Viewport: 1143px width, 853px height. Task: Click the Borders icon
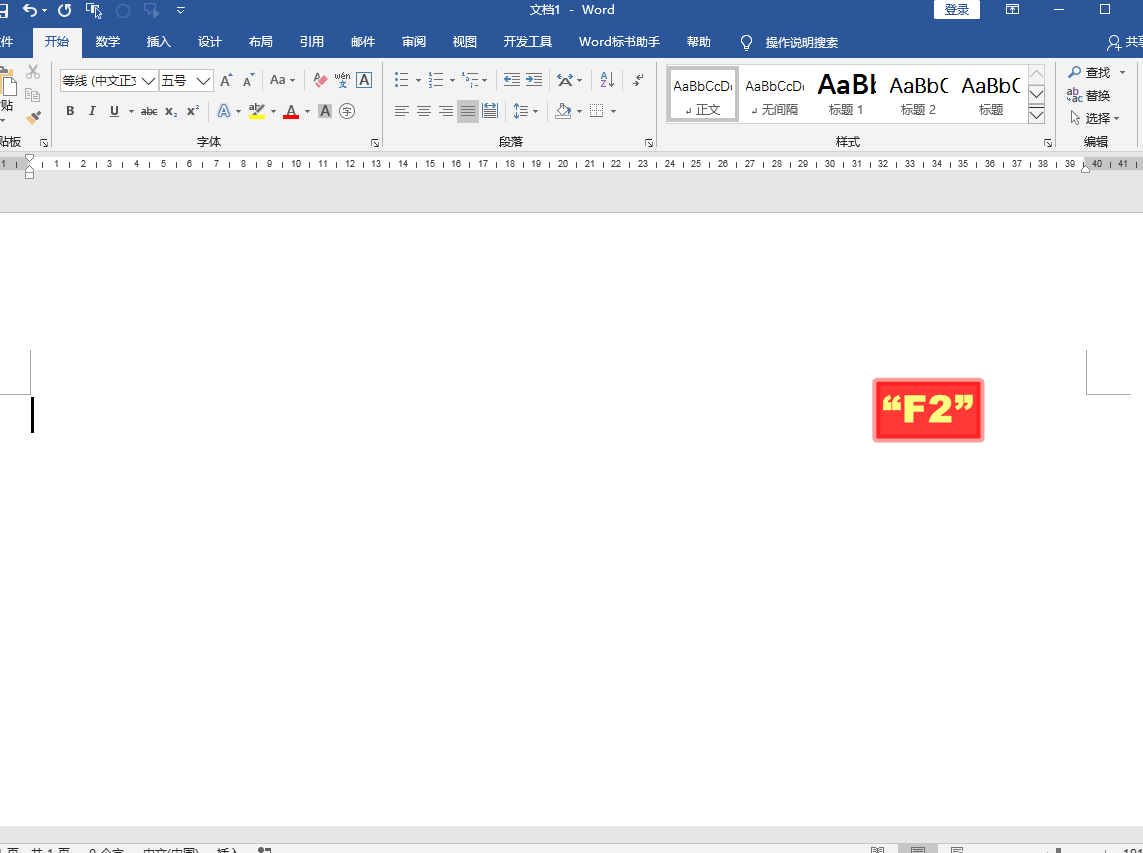596,111
